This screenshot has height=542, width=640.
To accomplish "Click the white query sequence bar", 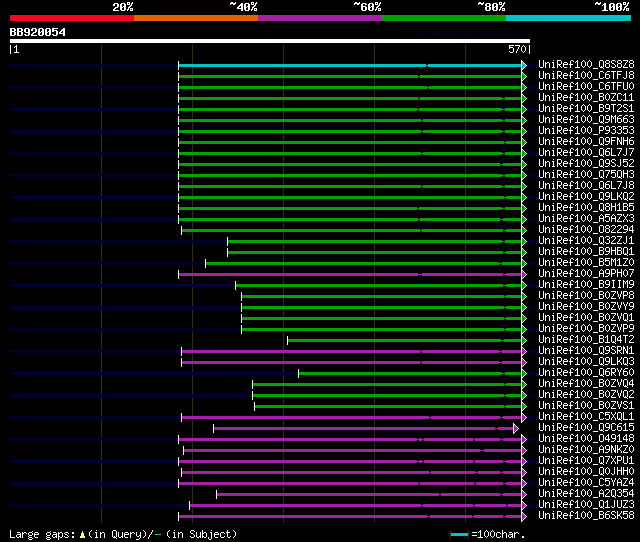I will (270, 41).
